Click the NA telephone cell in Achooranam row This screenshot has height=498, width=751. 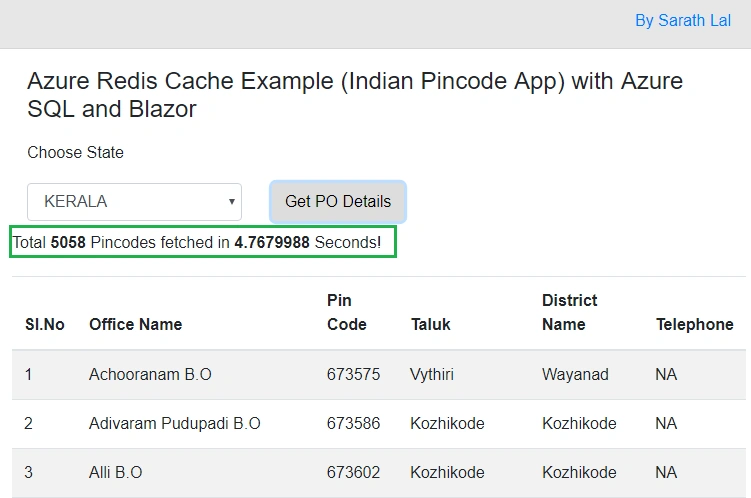(666, 374)
